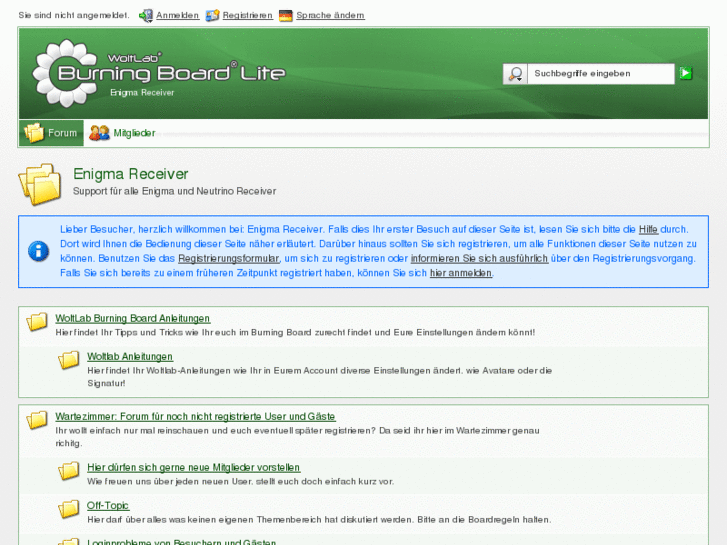Click folder icon beside Off-Topic
Viewport: 727px width, 545px height.
click(69, 509)
